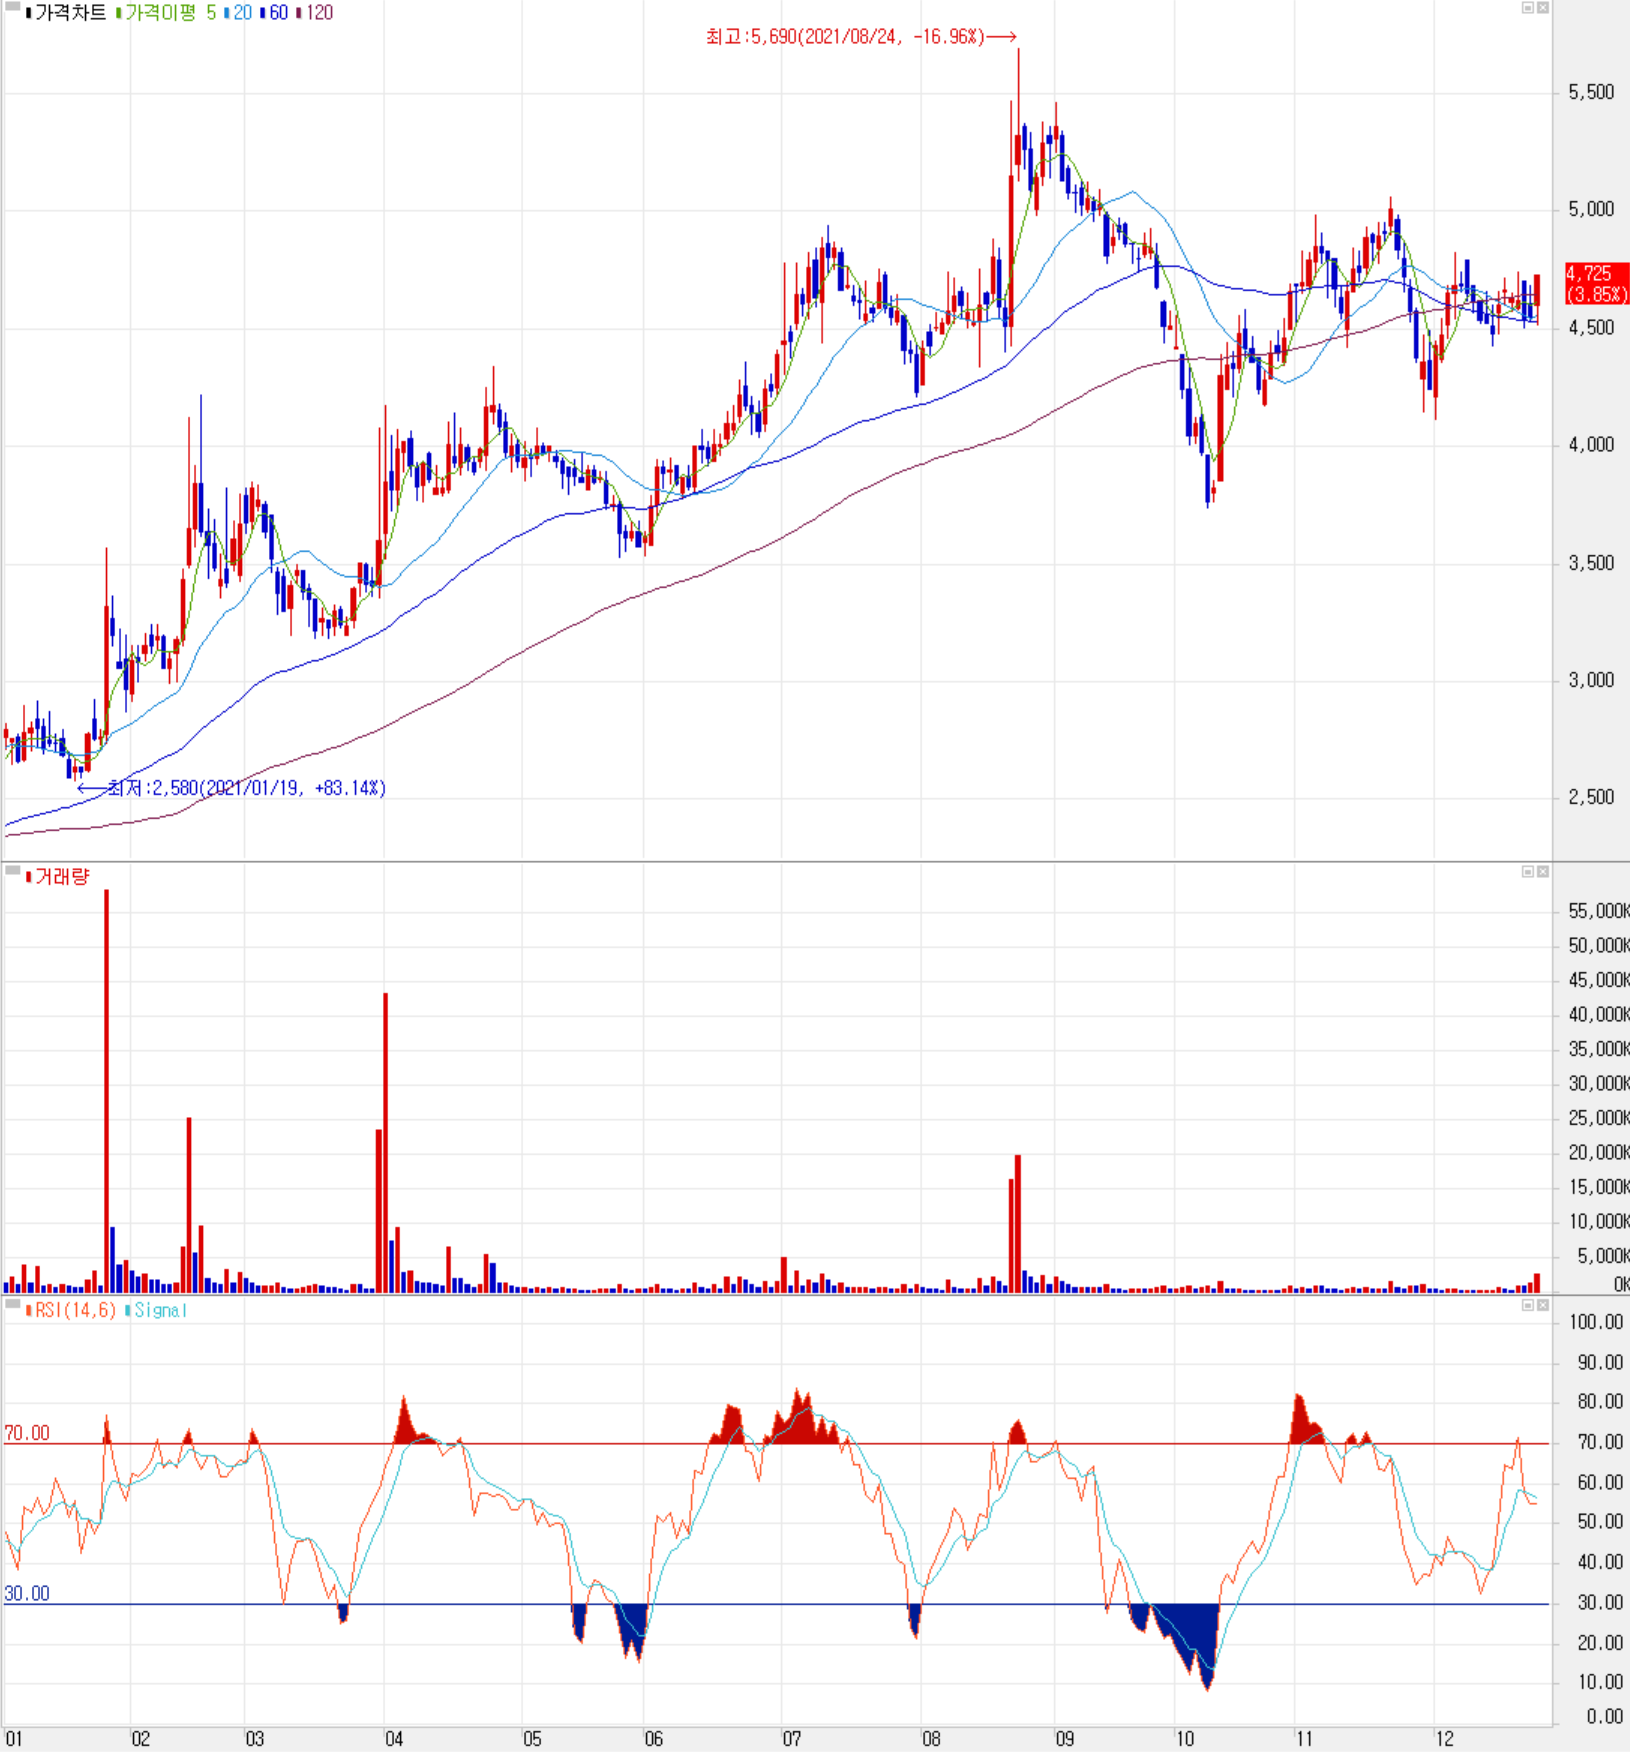The height and width of the screenshot is (1752, 1630).
Task: Click the 5,500 price axis label
Action: point(1591,92)
